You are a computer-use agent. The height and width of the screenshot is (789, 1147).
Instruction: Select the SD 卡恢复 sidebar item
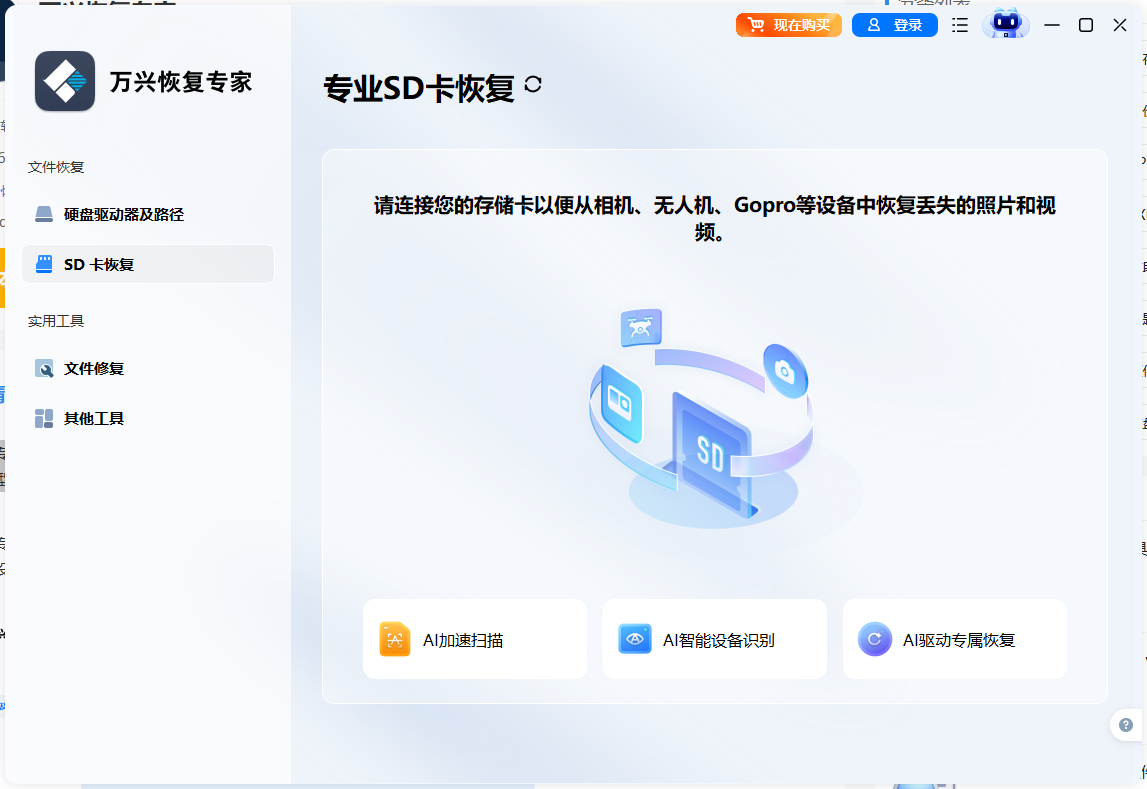pos(148,264)
